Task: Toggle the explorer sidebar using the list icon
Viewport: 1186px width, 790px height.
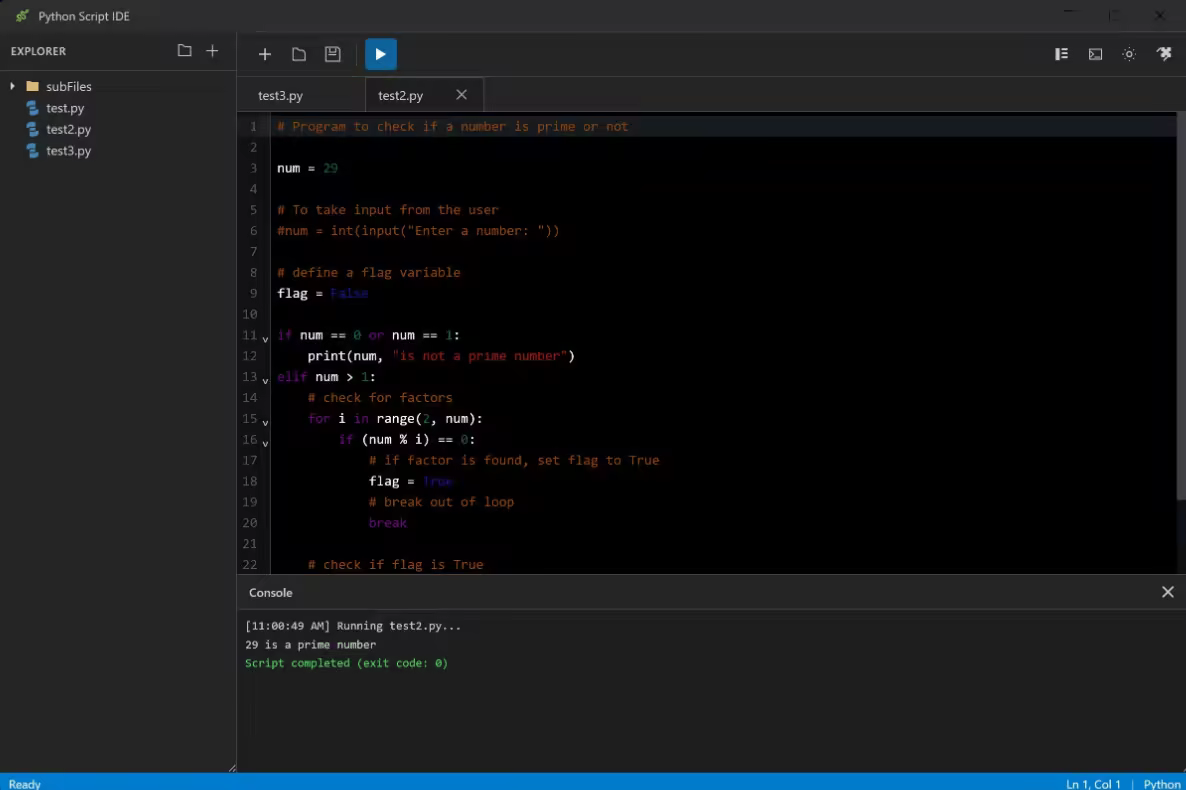Action: 1061,54
